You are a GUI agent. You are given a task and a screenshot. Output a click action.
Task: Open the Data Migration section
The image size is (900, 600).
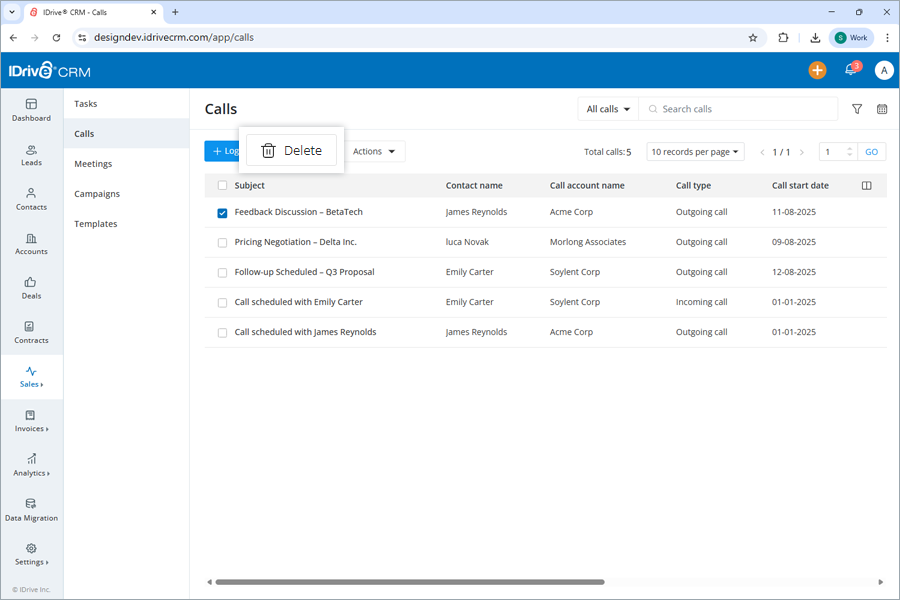(x=31, y=510)
